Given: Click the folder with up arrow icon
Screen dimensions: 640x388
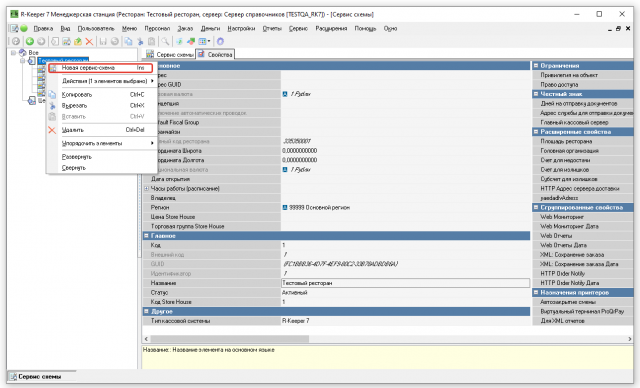Looking at the screenshot, I should click(78, 41).
